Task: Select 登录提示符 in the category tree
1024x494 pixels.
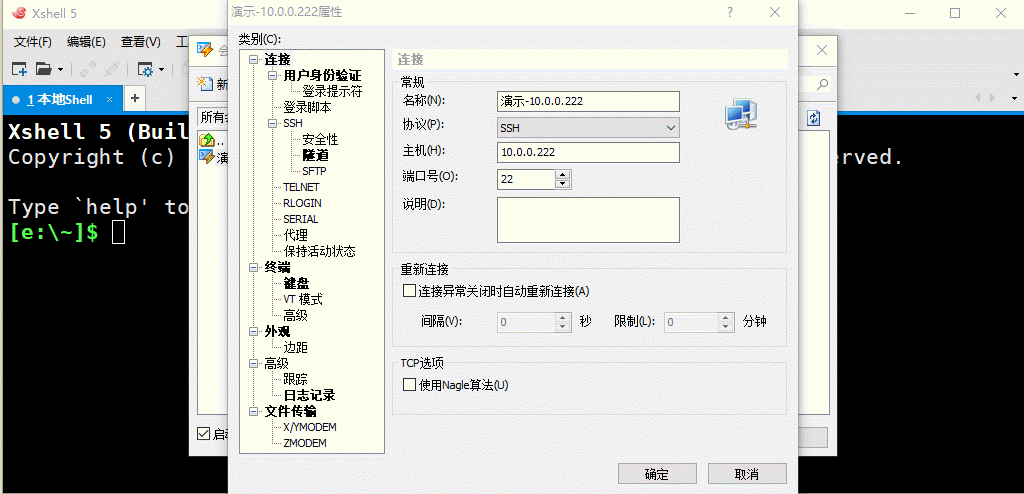Action: pyautogui.click(x=332, y=92)
